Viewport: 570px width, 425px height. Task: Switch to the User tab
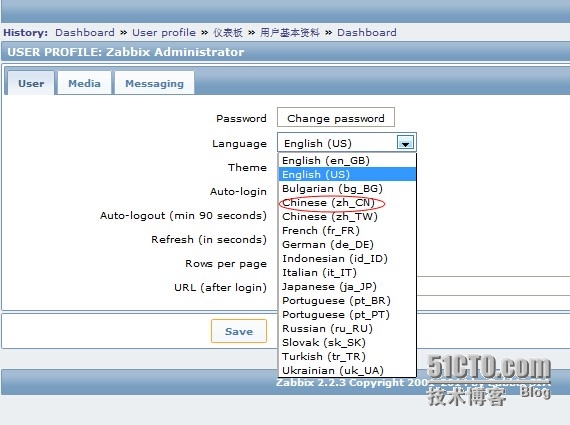(31, 83)
